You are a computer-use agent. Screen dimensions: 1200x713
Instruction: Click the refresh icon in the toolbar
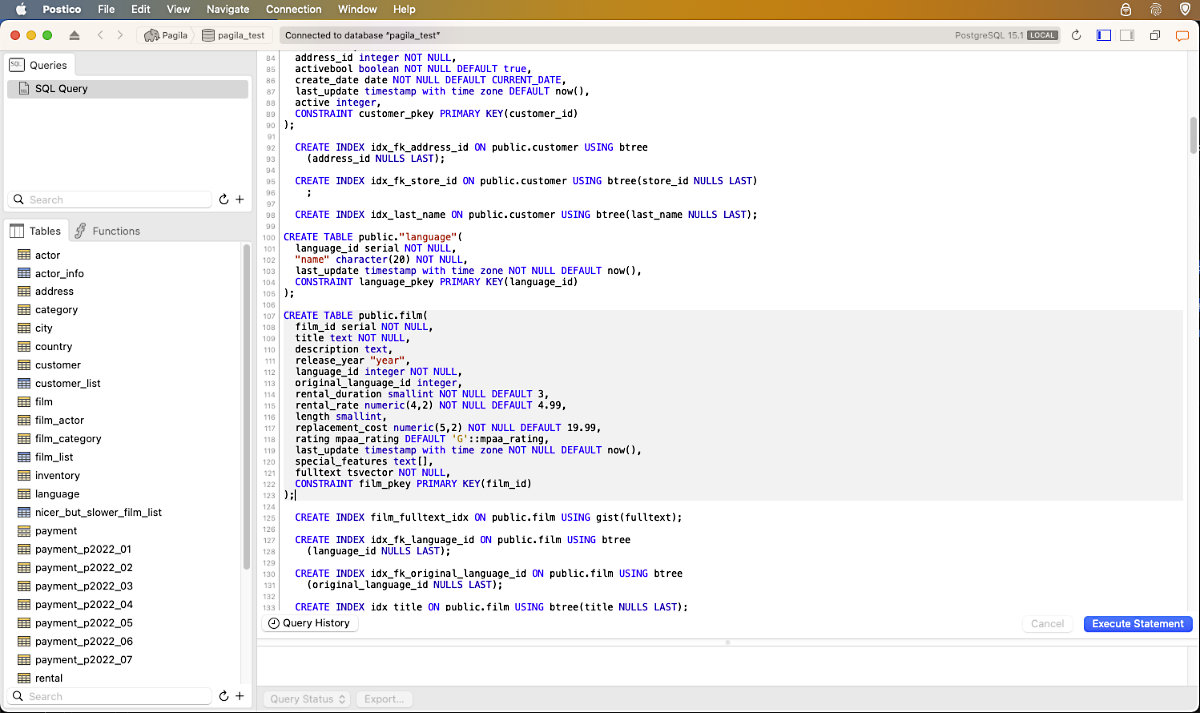pos(1076,35)
